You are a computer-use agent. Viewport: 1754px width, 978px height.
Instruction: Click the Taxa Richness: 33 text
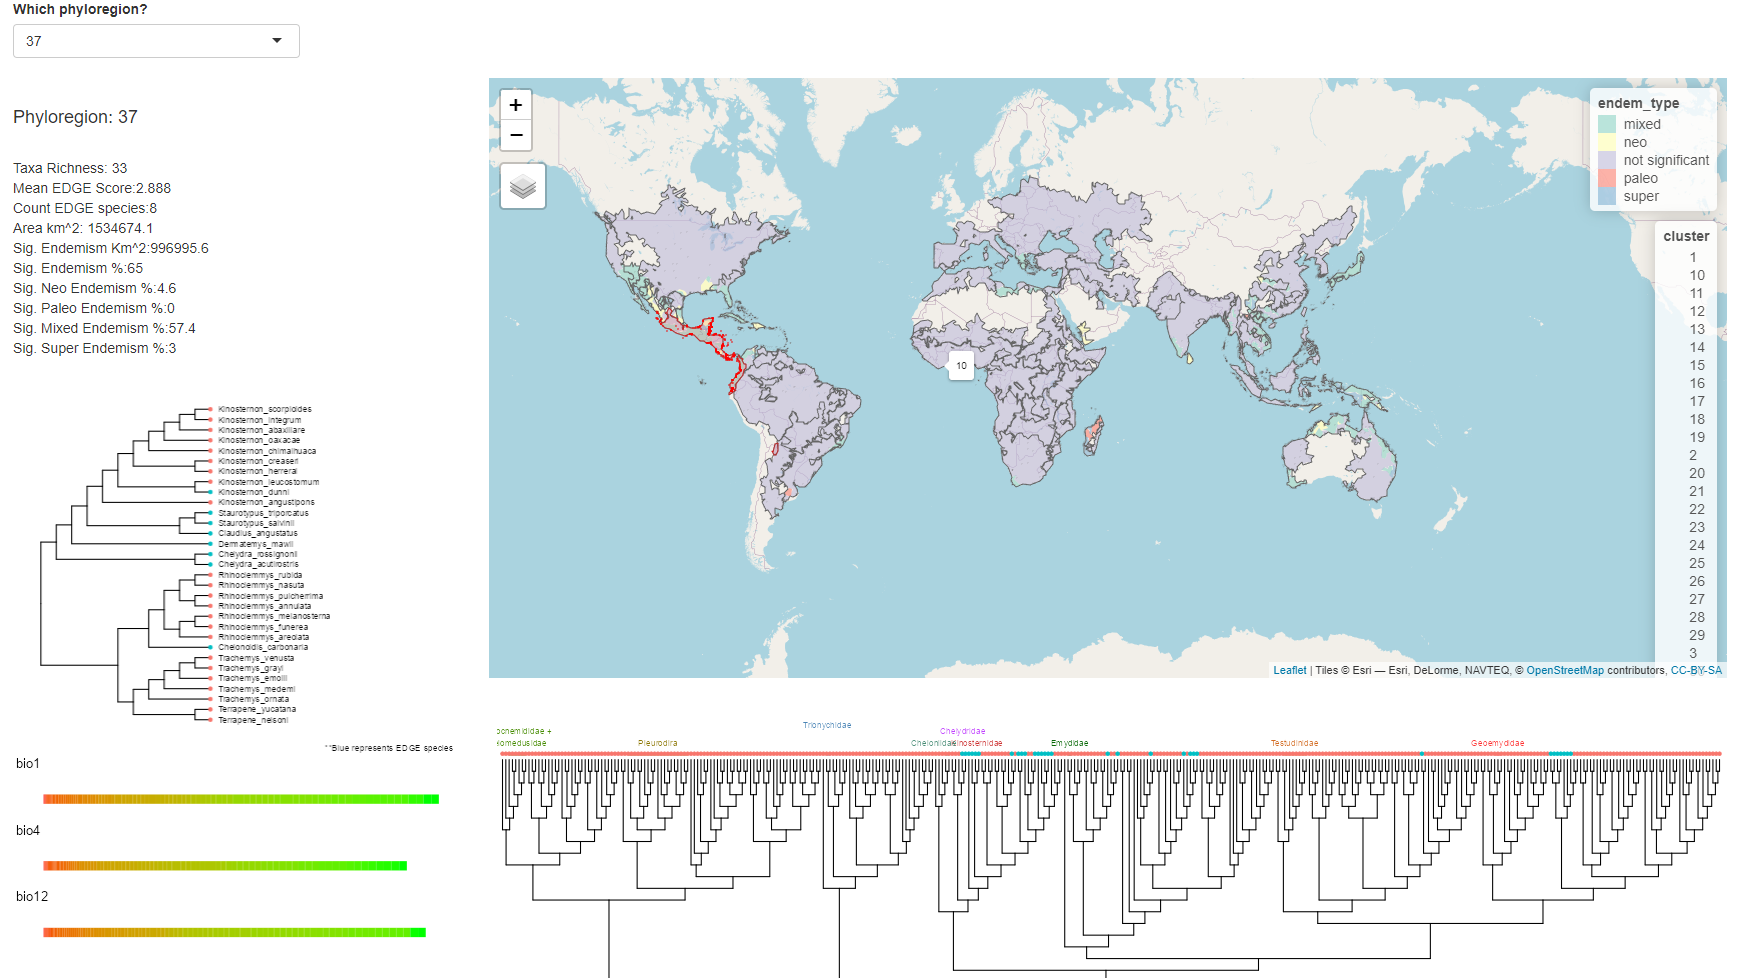coord(70,168)
